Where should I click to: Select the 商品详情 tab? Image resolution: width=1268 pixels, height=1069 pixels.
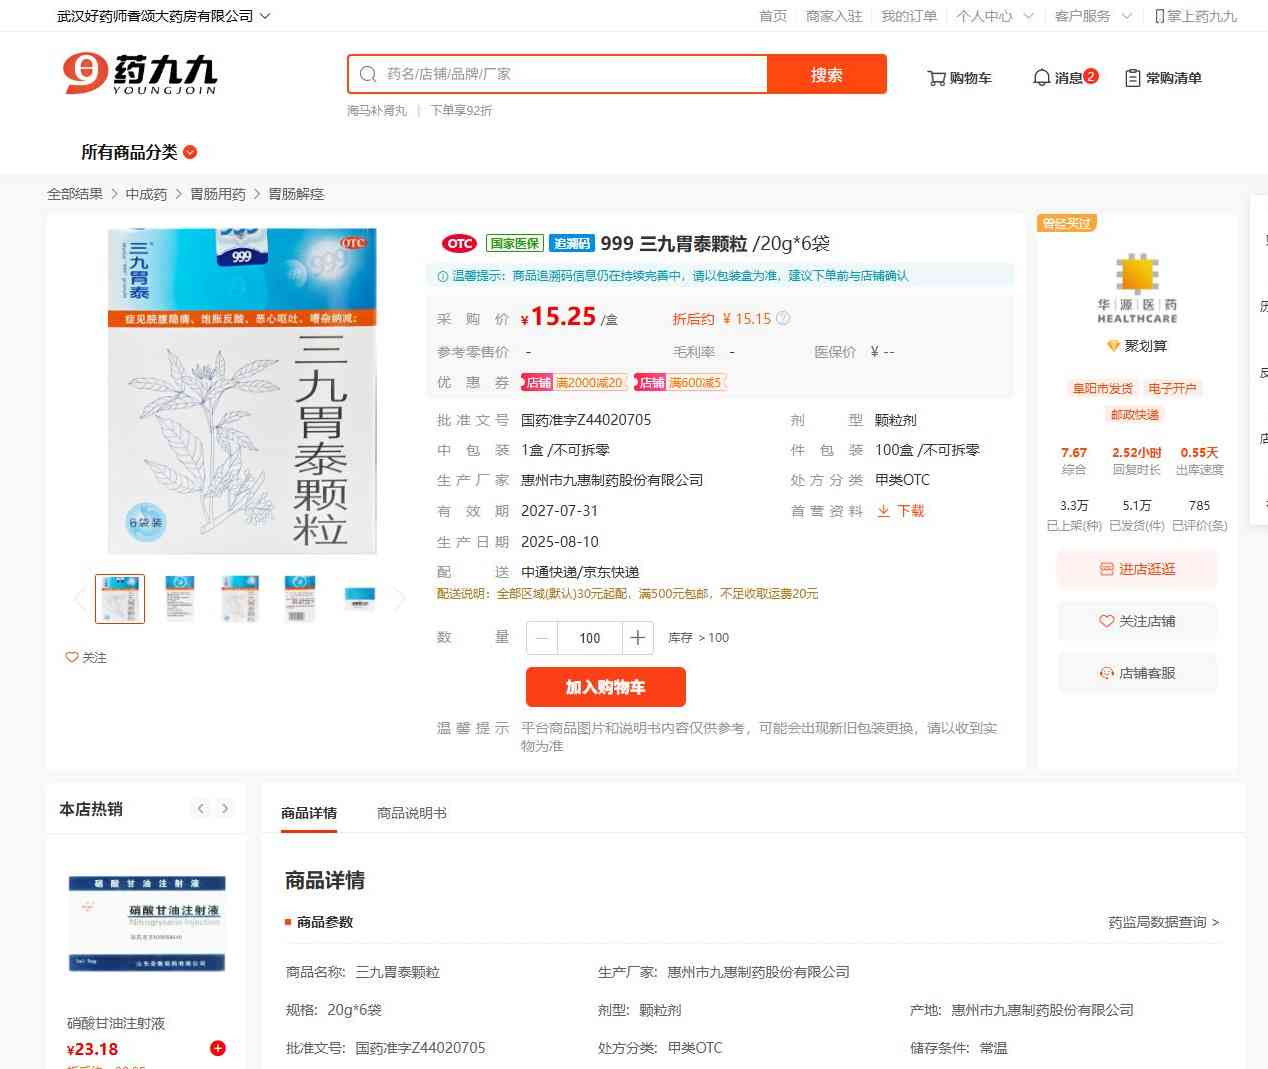pos(309,813)
